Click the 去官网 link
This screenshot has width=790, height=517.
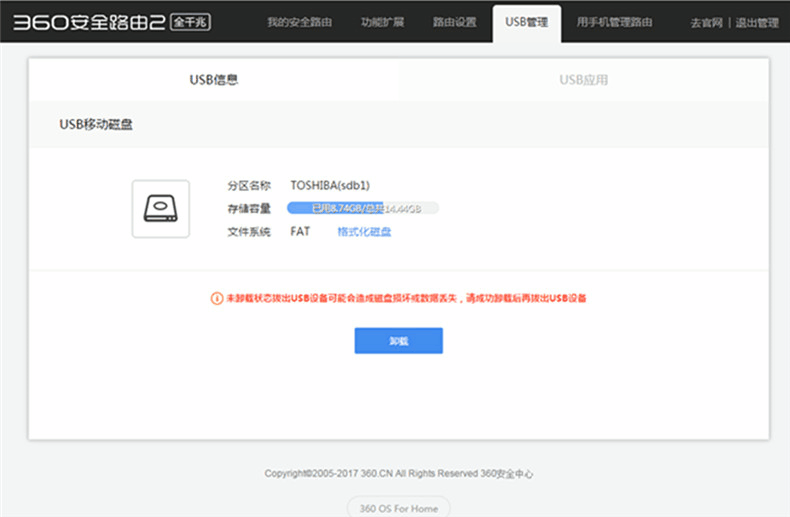pyautogui.click(x=706, y=23)
